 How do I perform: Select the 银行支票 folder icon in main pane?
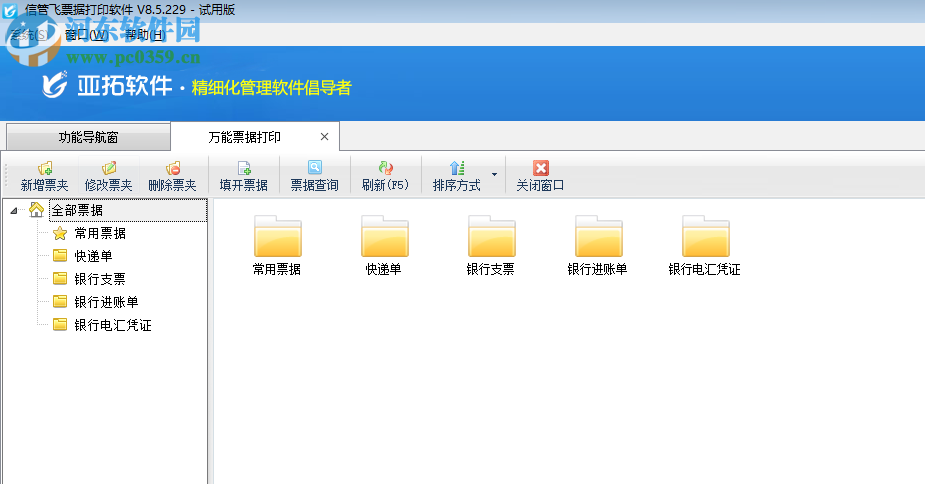491,237
